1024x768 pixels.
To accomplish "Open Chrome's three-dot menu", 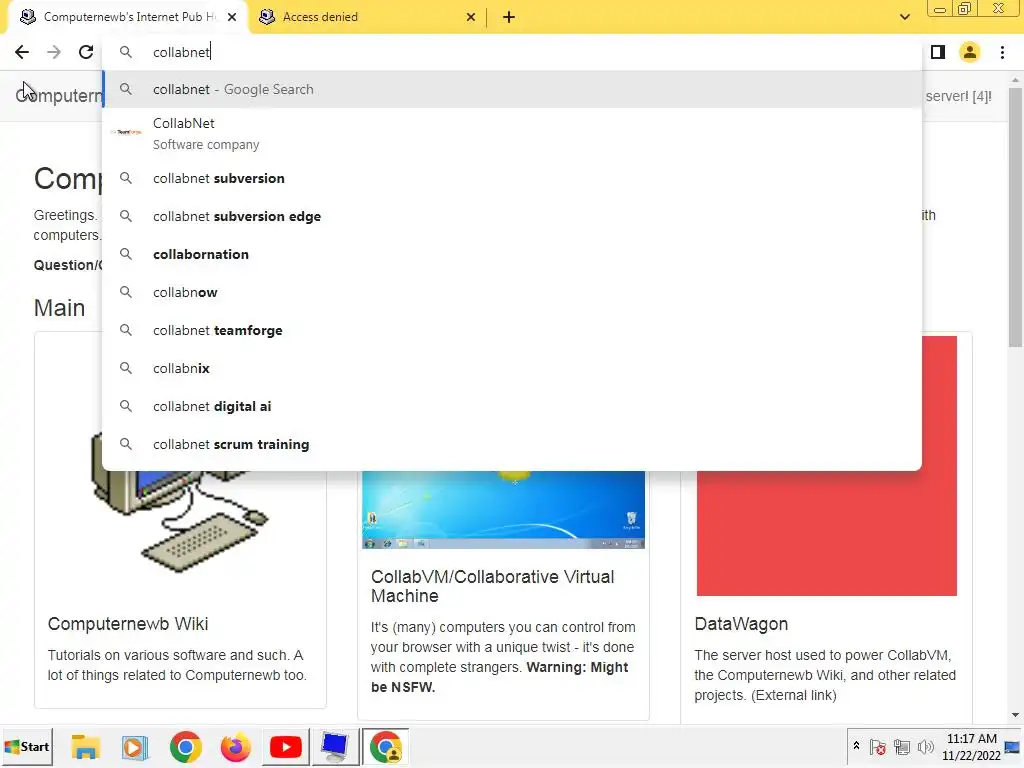I will (1002, 52).
